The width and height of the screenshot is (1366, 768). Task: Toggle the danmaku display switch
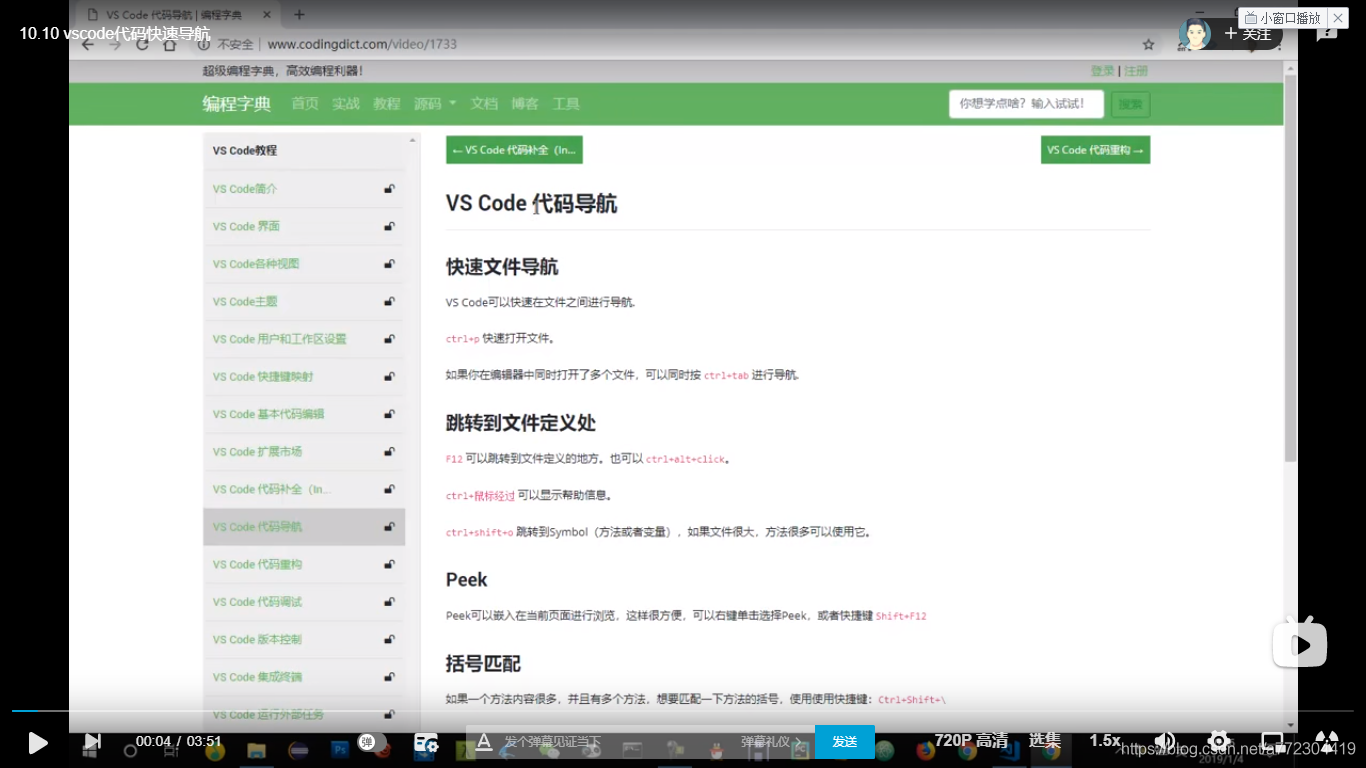pos(371,742)
